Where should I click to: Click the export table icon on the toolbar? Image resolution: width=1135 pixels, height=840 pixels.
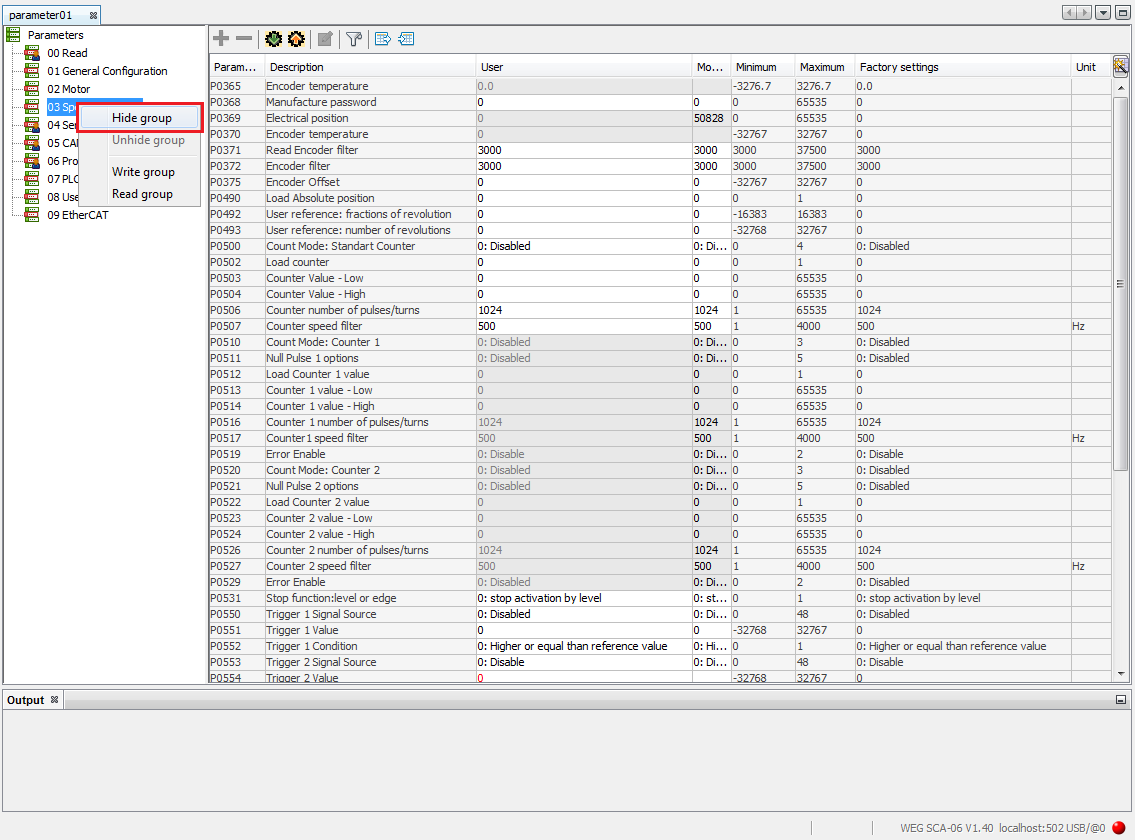coord(382,38)
